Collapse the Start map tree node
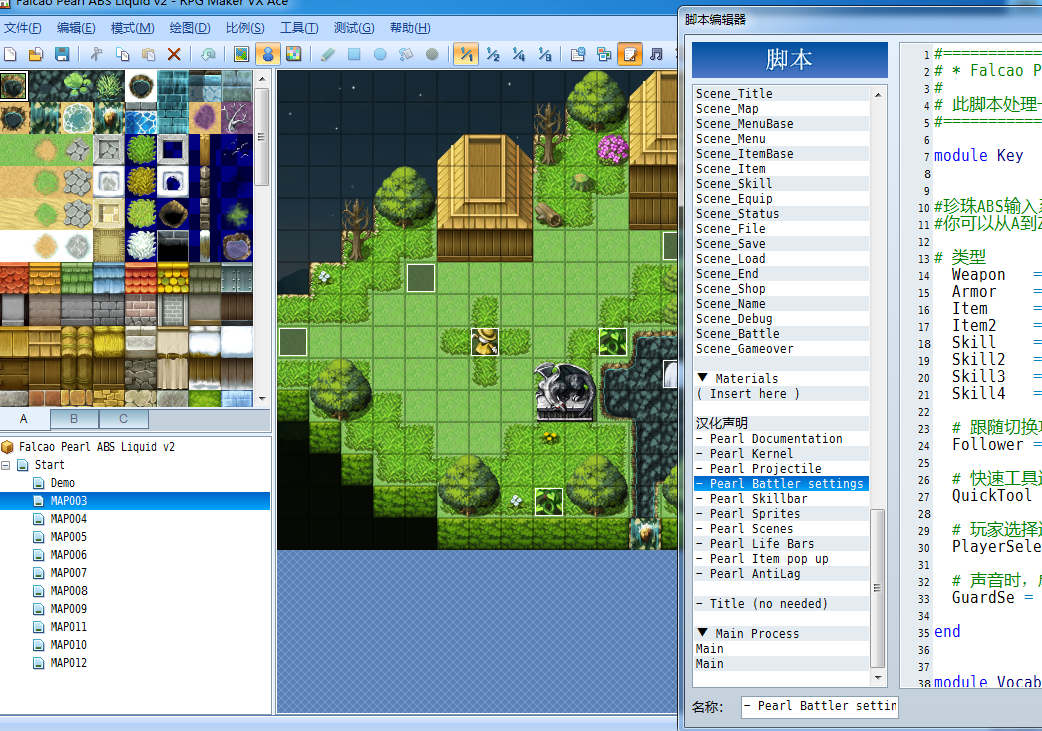Viewport: 1042px width, 731px height. tap(6, 465)
